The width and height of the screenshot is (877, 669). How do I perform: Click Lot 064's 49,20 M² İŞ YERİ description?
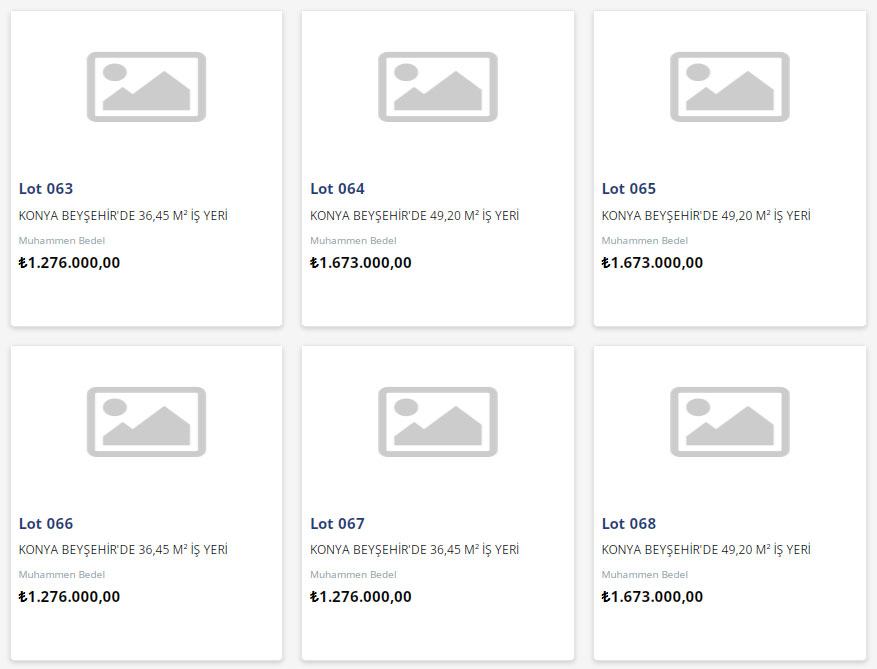414,216
